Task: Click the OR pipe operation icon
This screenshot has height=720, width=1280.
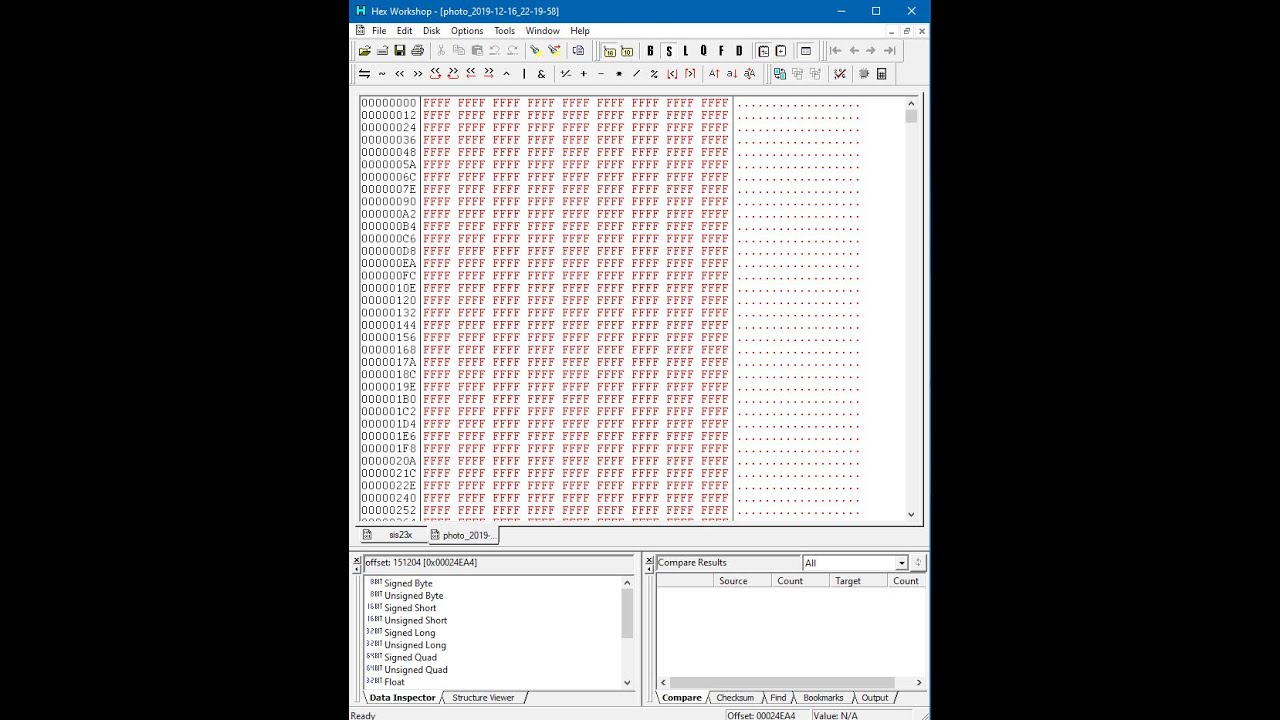Action: [524, 74]
